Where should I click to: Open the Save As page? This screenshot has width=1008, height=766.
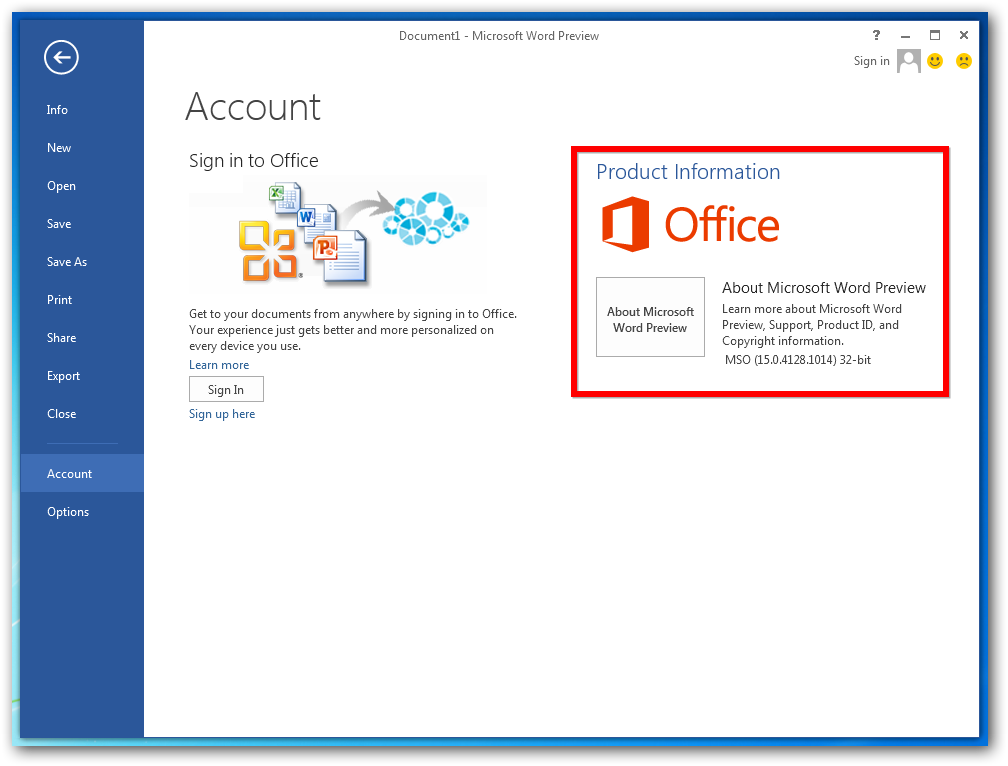coord(82,262)
